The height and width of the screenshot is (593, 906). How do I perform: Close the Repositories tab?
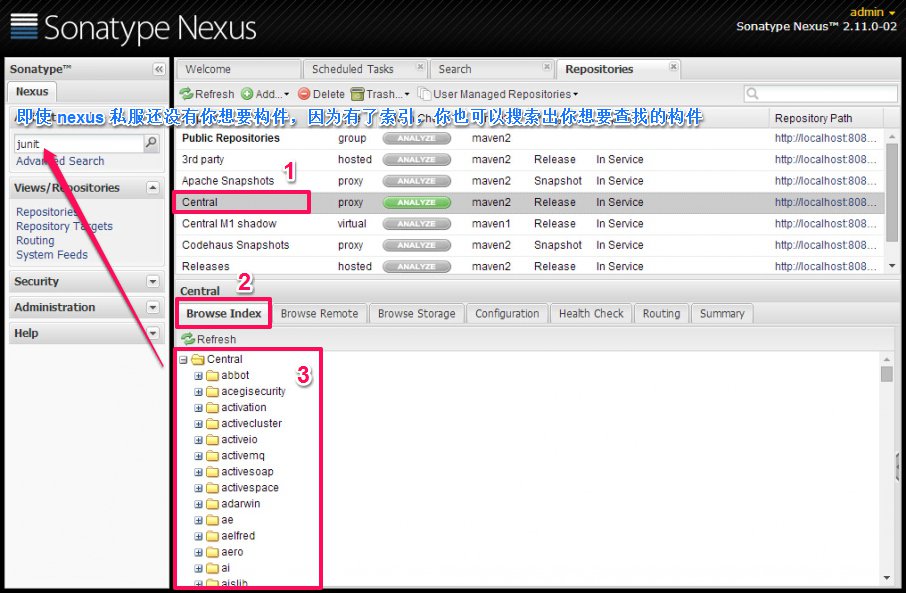tap(673, 67)
